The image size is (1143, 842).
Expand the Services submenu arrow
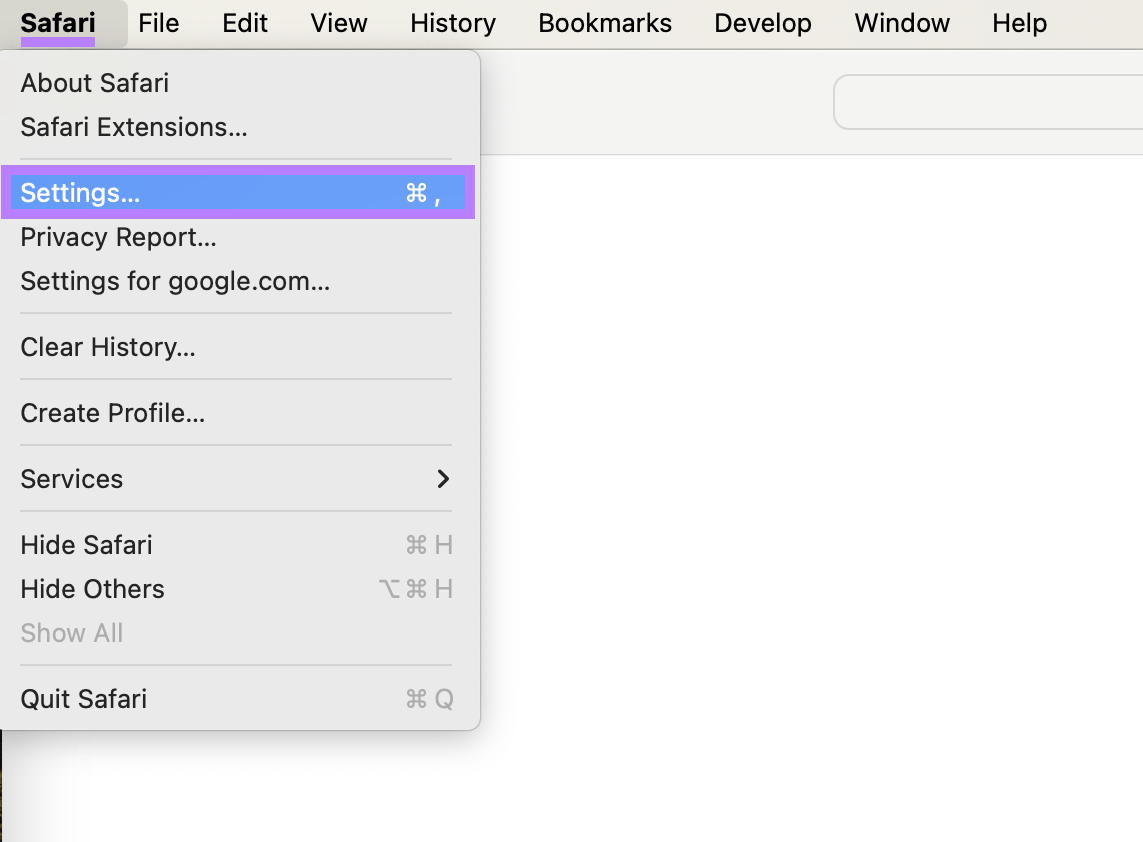443,479
